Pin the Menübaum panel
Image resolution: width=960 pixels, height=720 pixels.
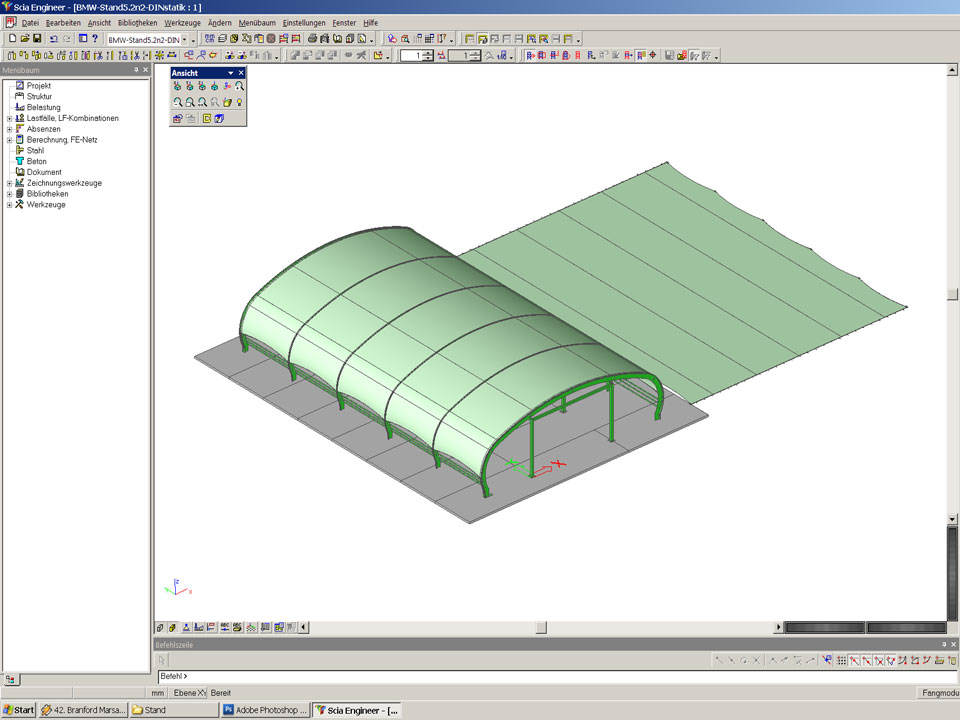[136, 70]
